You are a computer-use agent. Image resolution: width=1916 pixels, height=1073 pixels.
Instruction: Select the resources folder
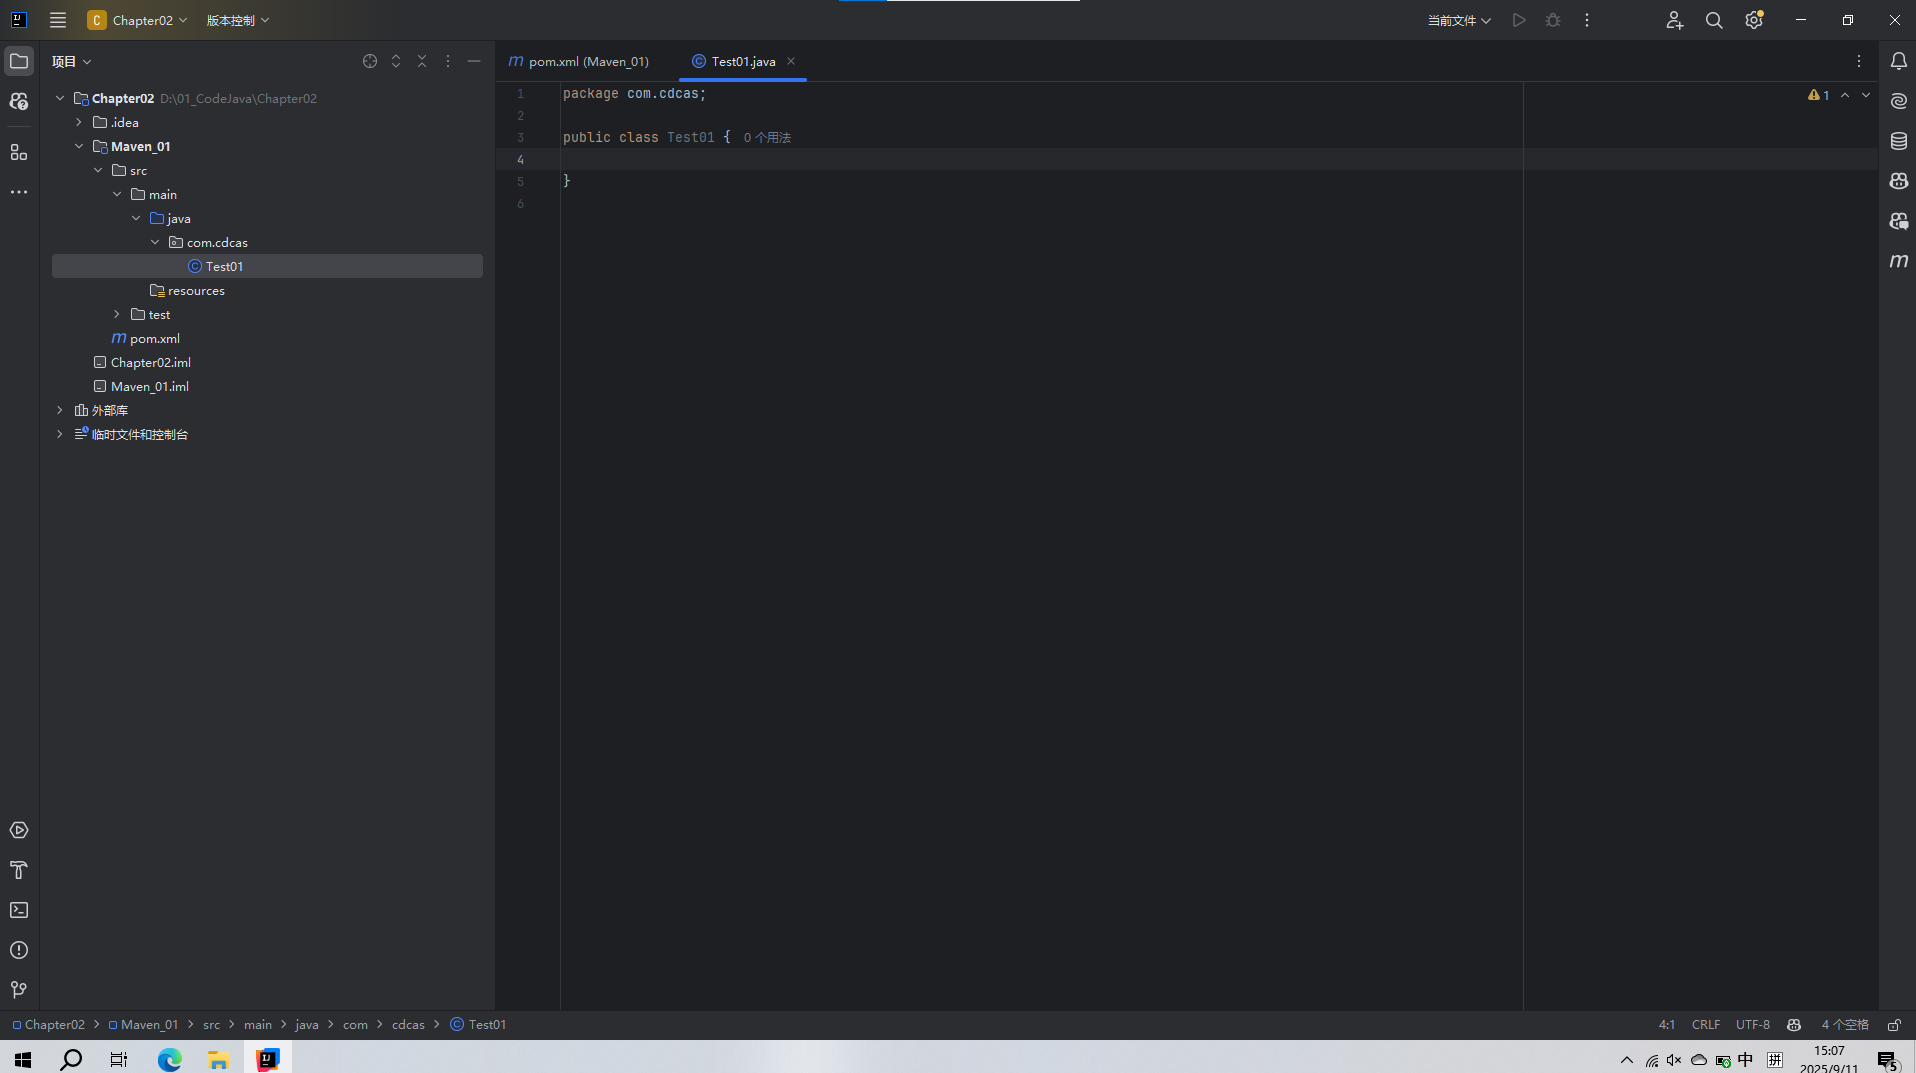point(196,290)
